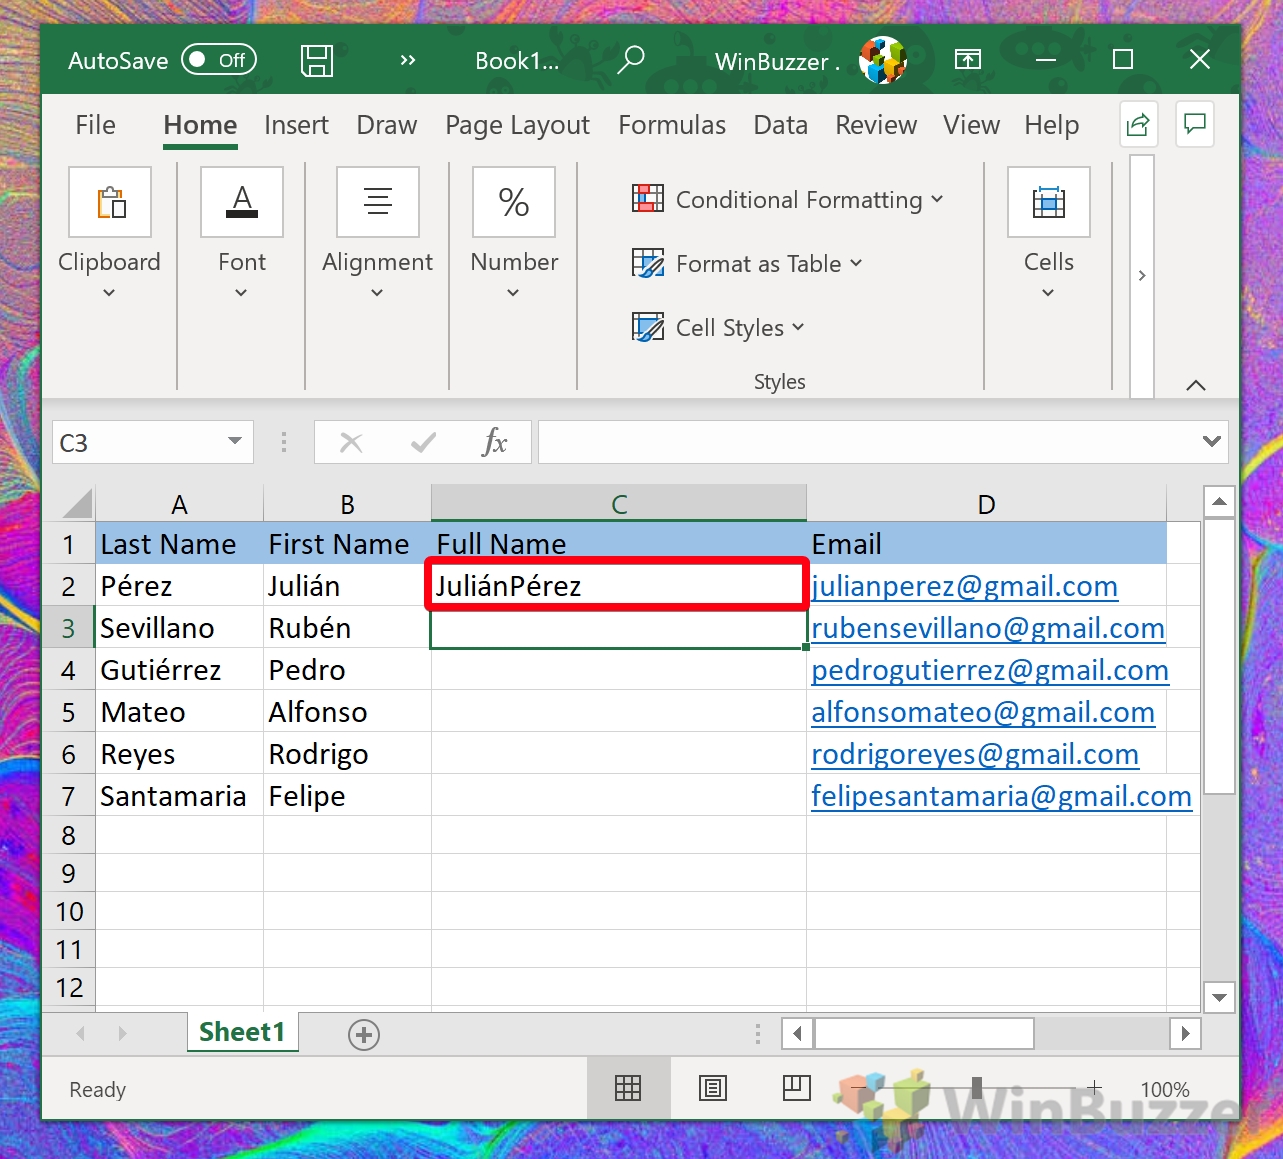Toggle AutoSave switch on
The width and height of the screenshot is (1283, 1159).
pos(219,60)
